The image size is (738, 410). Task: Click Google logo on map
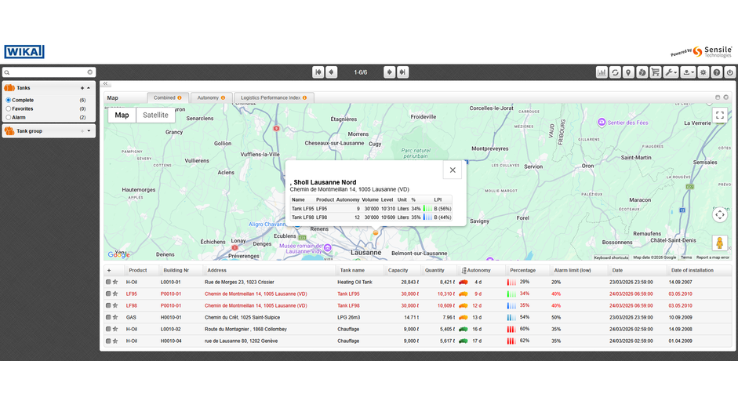point(119,255)
